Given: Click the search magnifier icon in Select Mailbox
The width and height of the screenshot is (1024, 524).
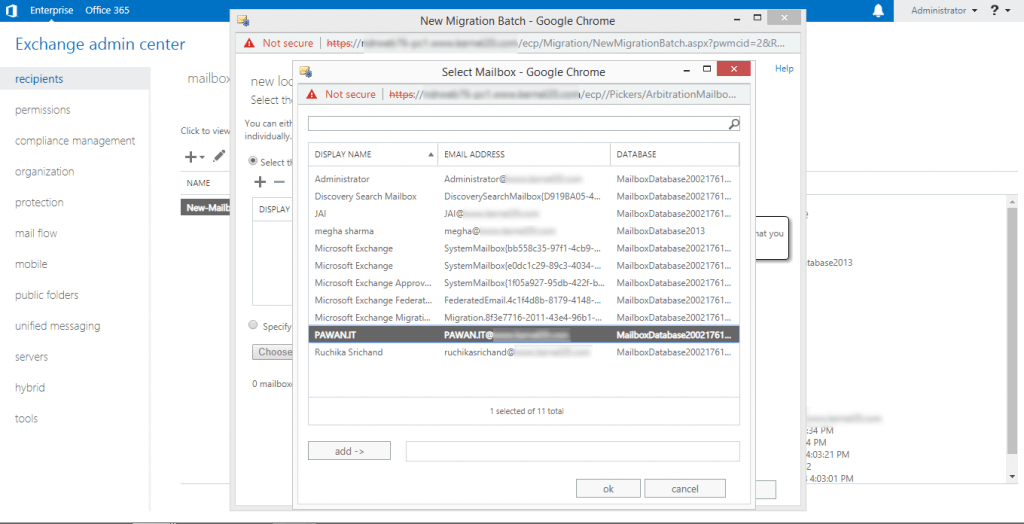Looking at the screenshot, I should click(x=734, y=123).
